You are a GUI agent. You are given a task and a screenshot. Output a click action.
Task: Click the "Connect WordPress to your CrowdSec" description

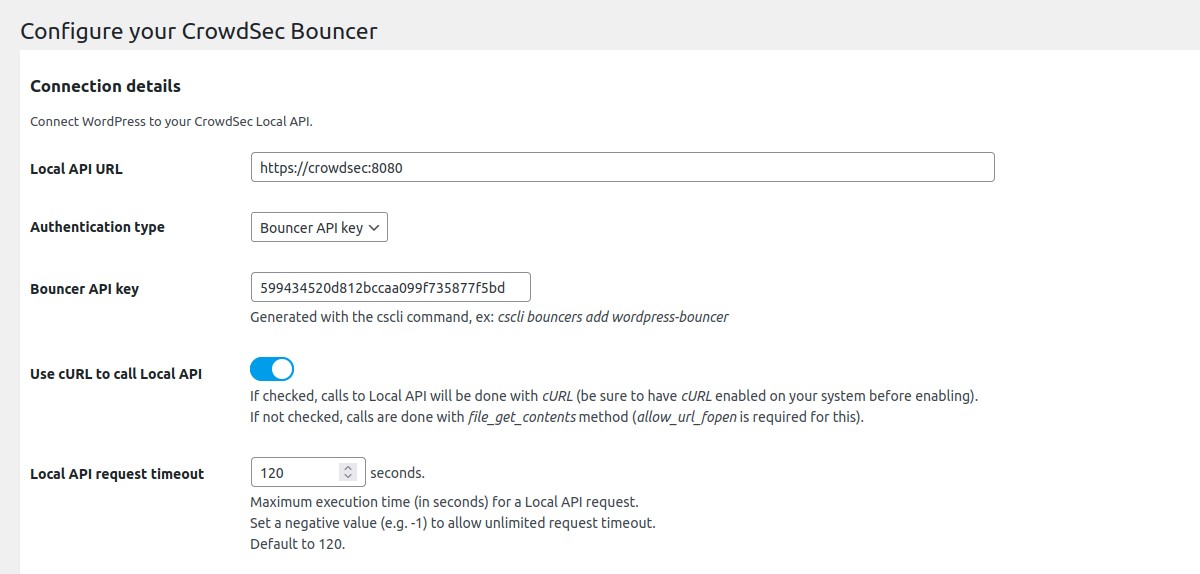click(x=171, y=122)
